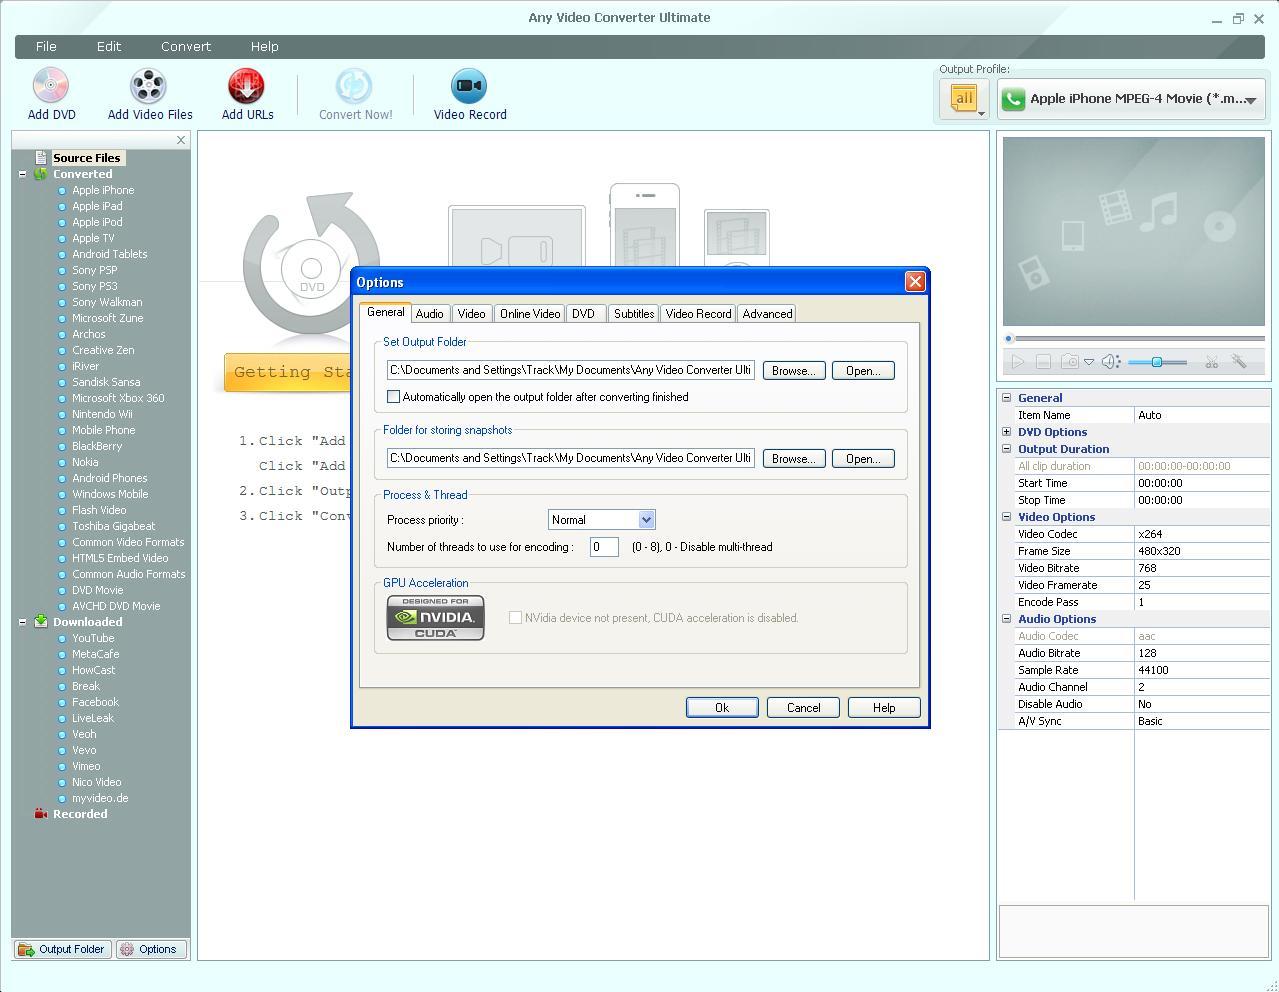The height and width of the screenshot is (992, 1279).
Task: Switch to the DVD tab
Action: point(584,314)
